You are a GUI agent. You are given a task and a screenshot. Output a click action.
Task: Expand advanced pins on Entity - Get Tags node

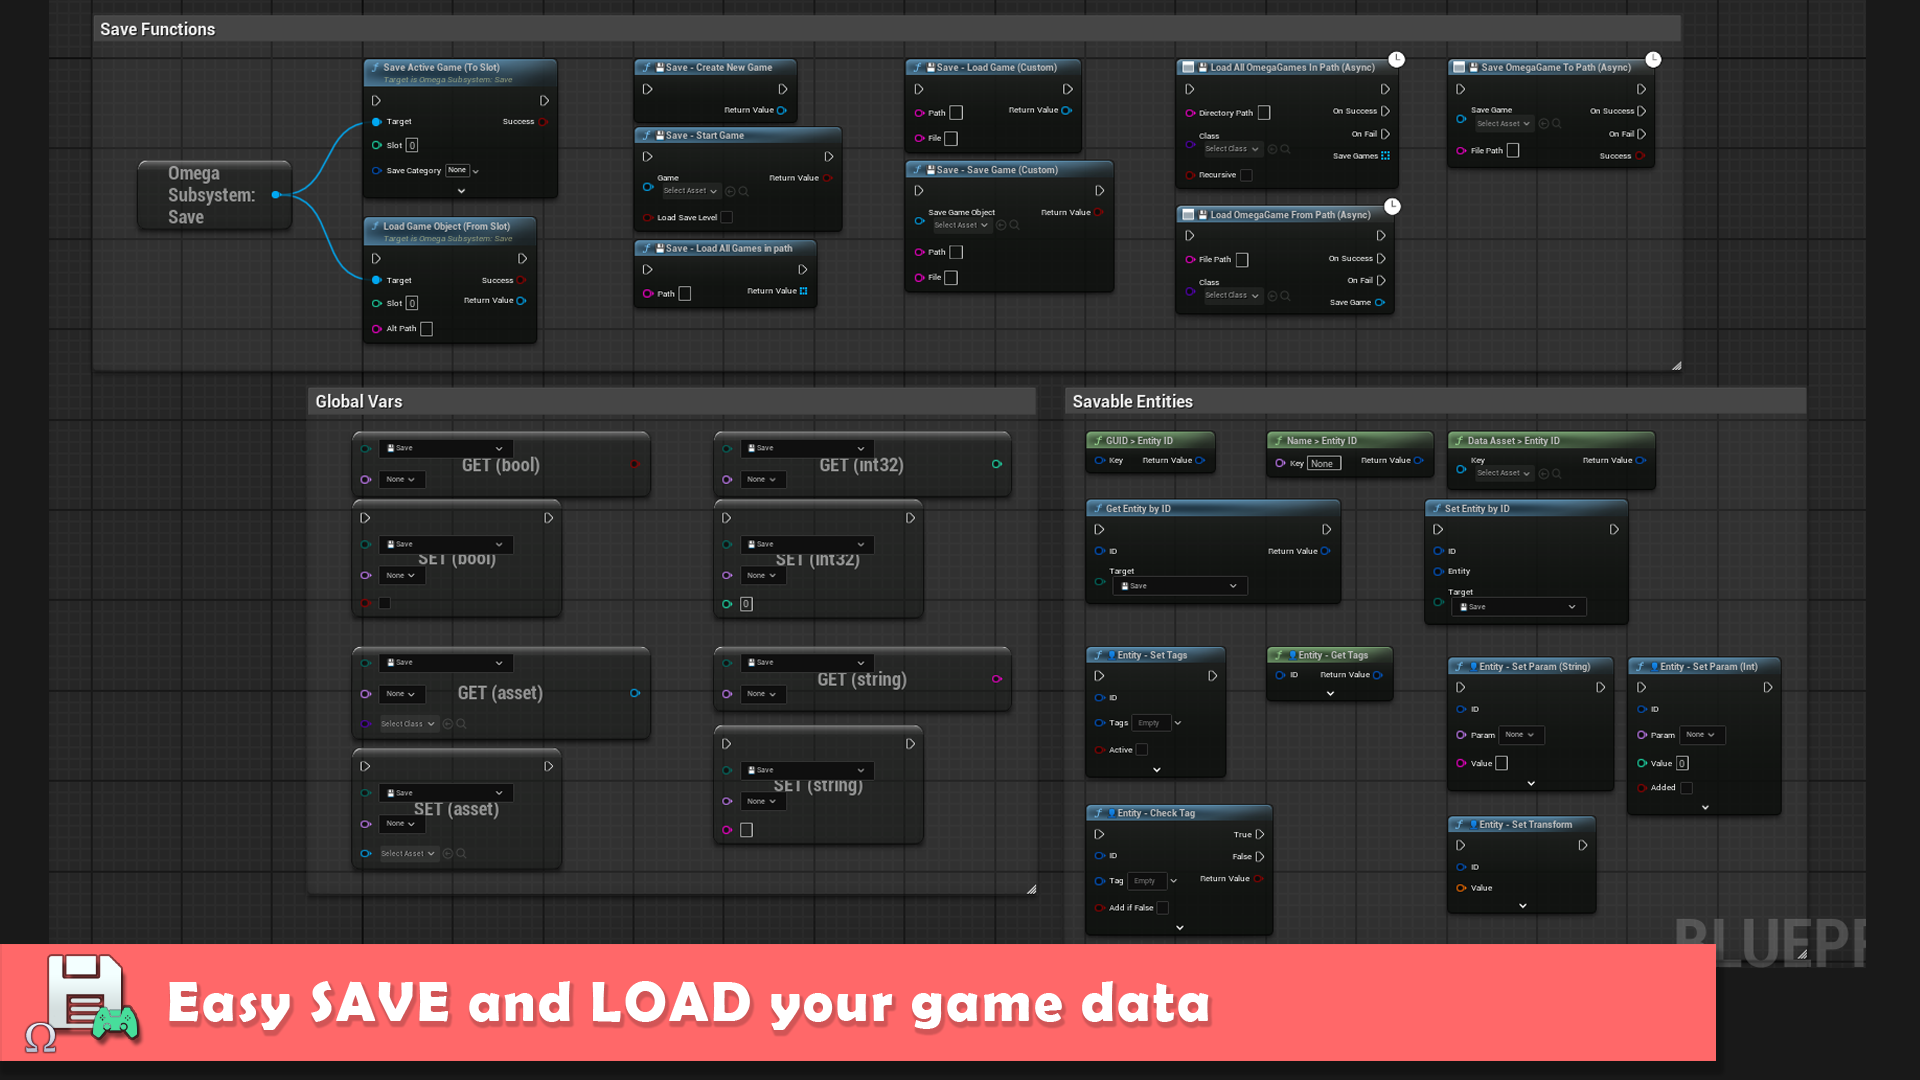pyautogui.click(x=1330, y=693)
